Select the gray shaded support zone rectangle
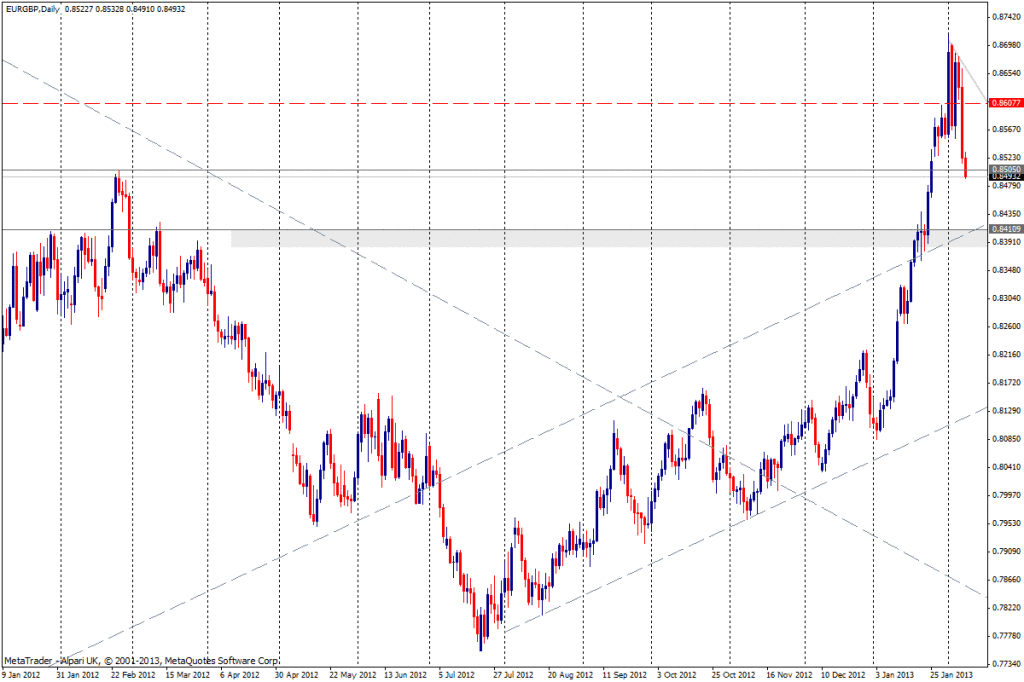1024x682 pixels. tap(600, 239)
